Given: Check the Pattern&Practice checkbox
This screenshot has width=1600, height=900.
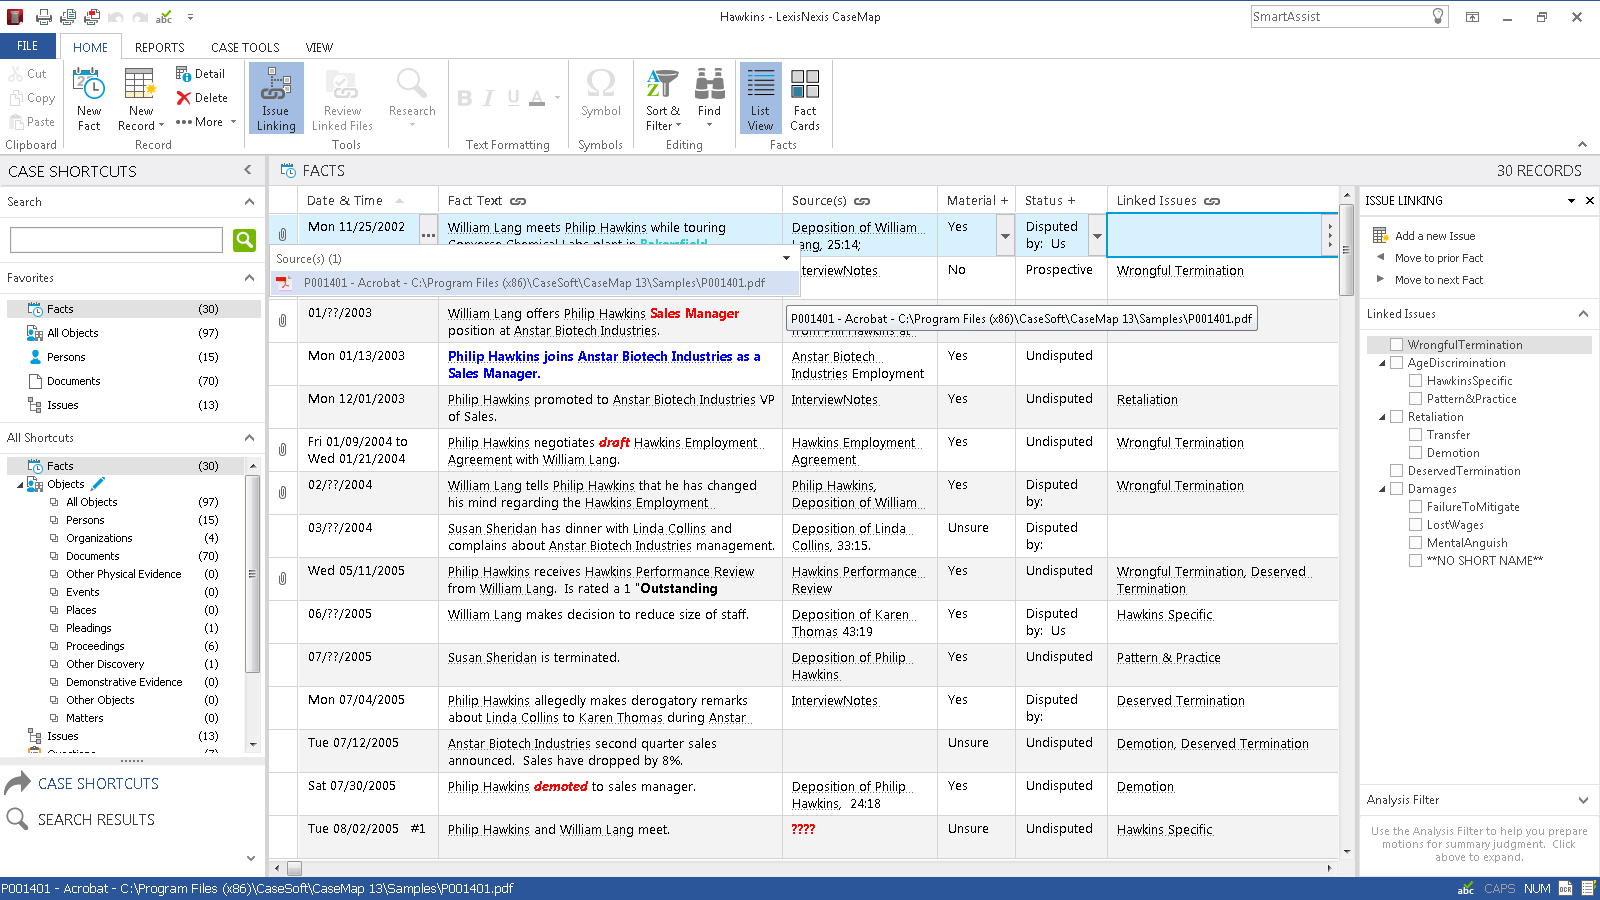Looking at the screenshot, I should pos(1415,399).
